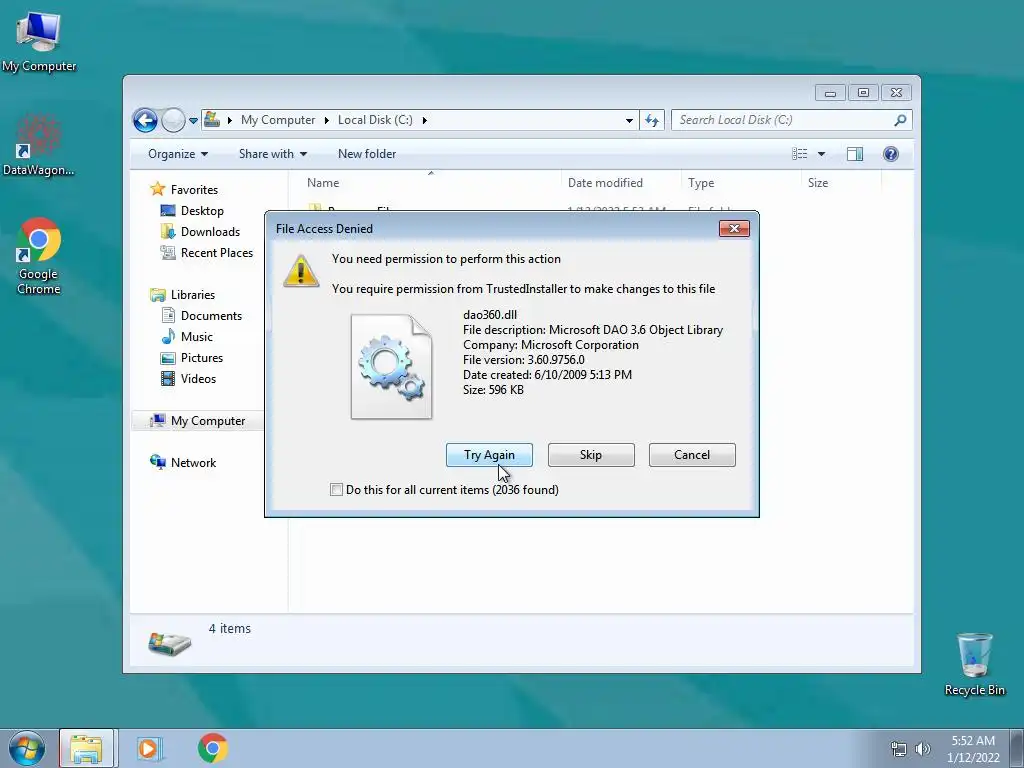1024x768 pixels.
Task: Select DataWagon desktop shortcut
Action: (x=39, y=146)
